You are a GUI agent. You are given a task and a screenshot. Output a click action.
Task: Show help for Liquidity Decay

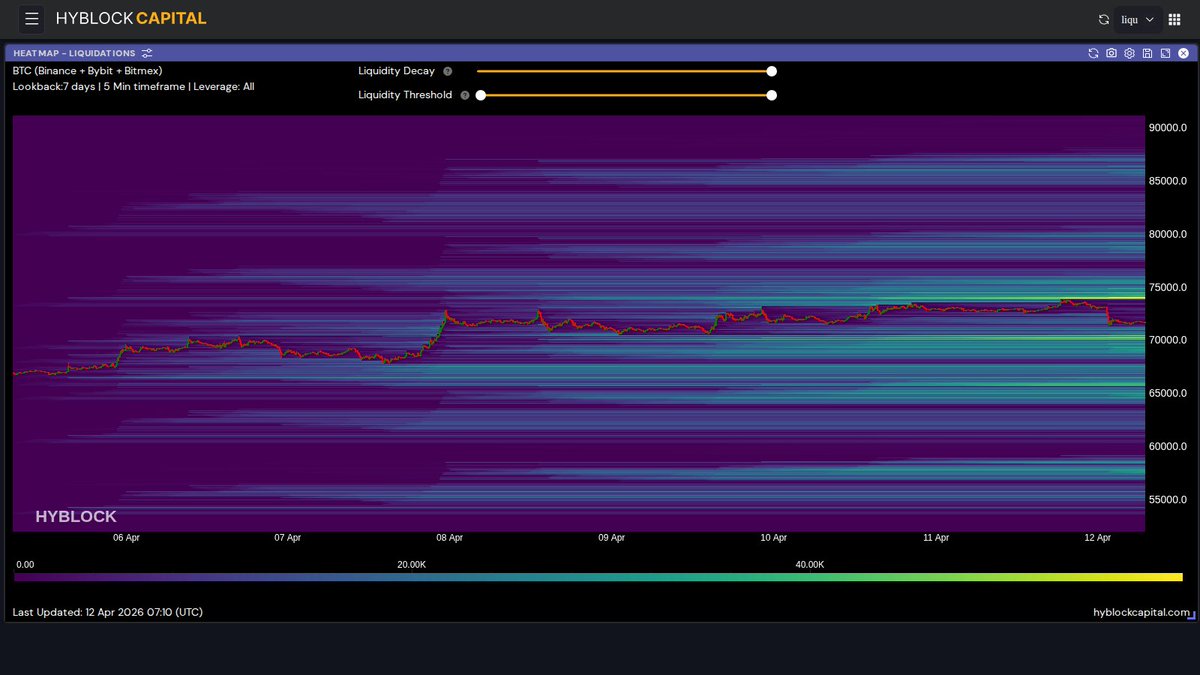click(x=447, y=71)
